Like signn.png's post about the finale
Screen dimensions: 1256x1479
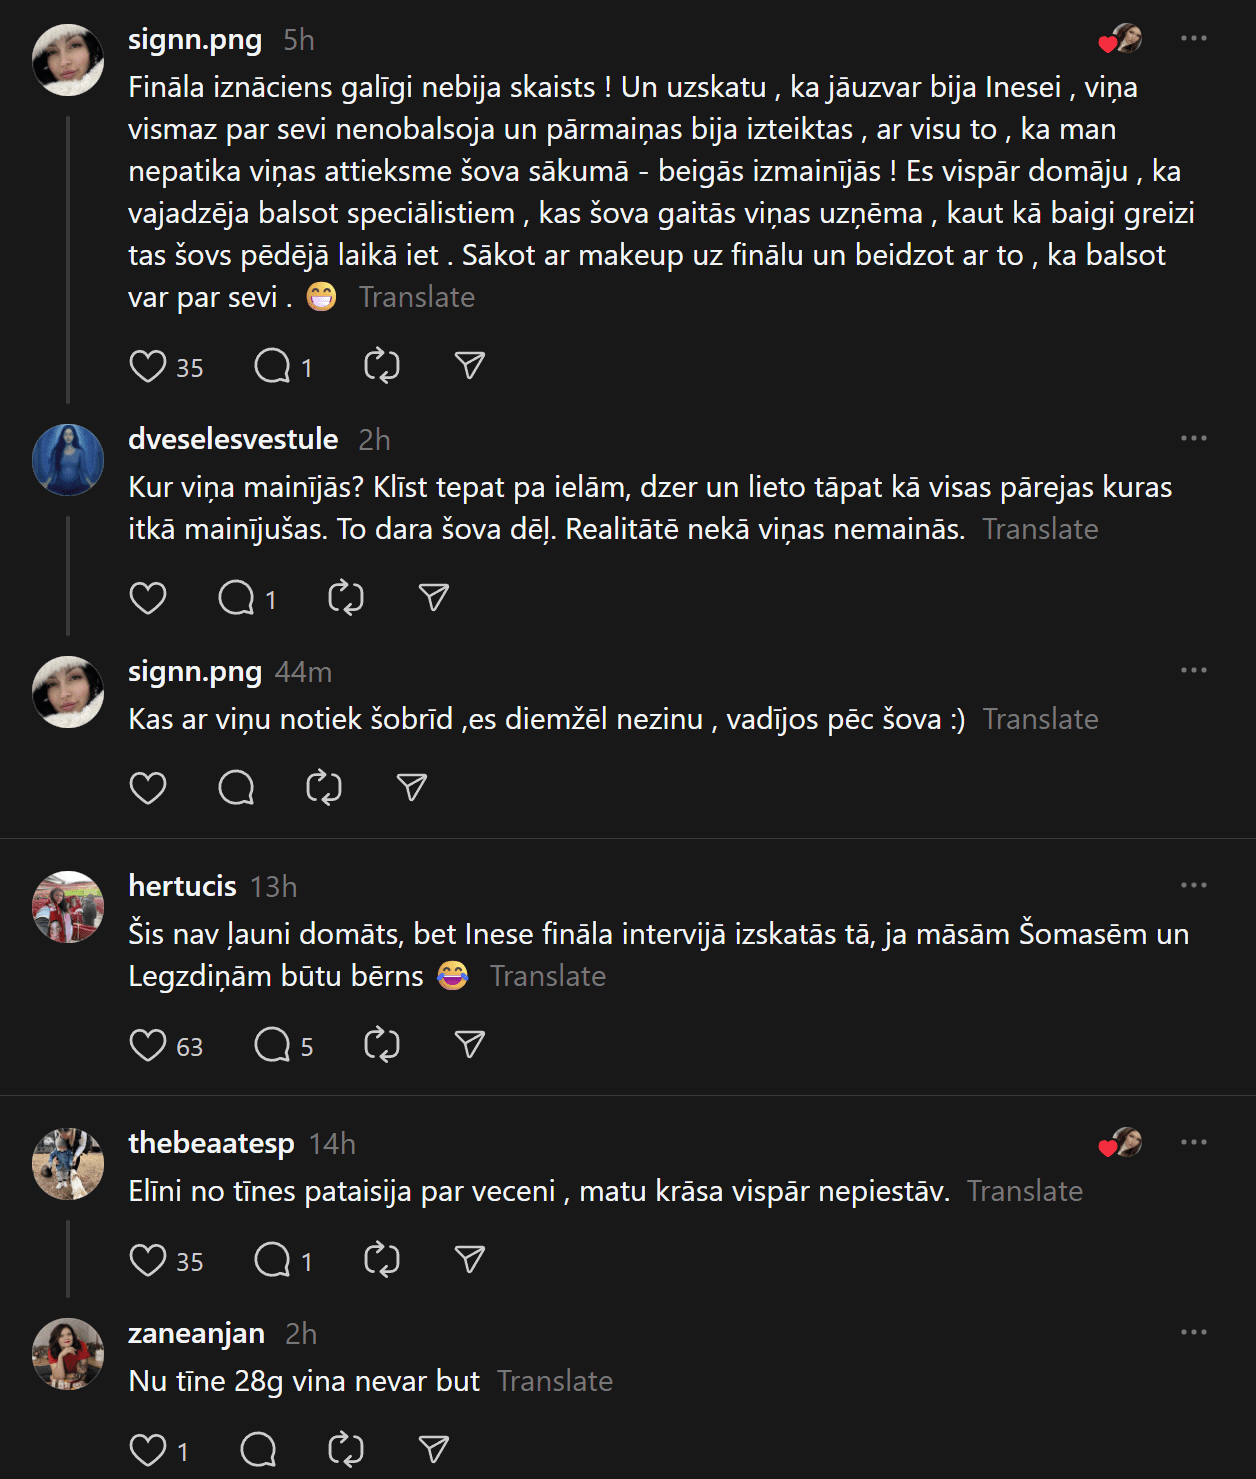click(148, 366)
